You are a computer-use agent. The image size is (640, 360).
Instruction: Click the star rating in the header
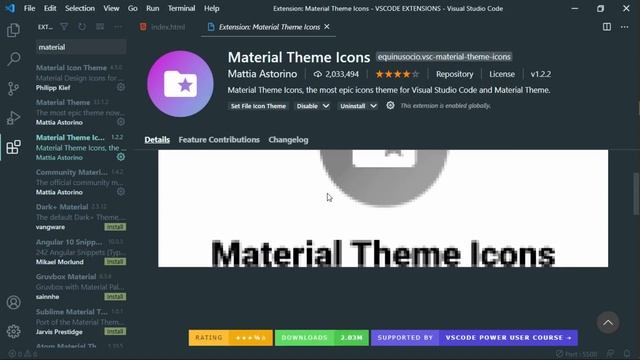pyautogui.click(x=397, y=74)
